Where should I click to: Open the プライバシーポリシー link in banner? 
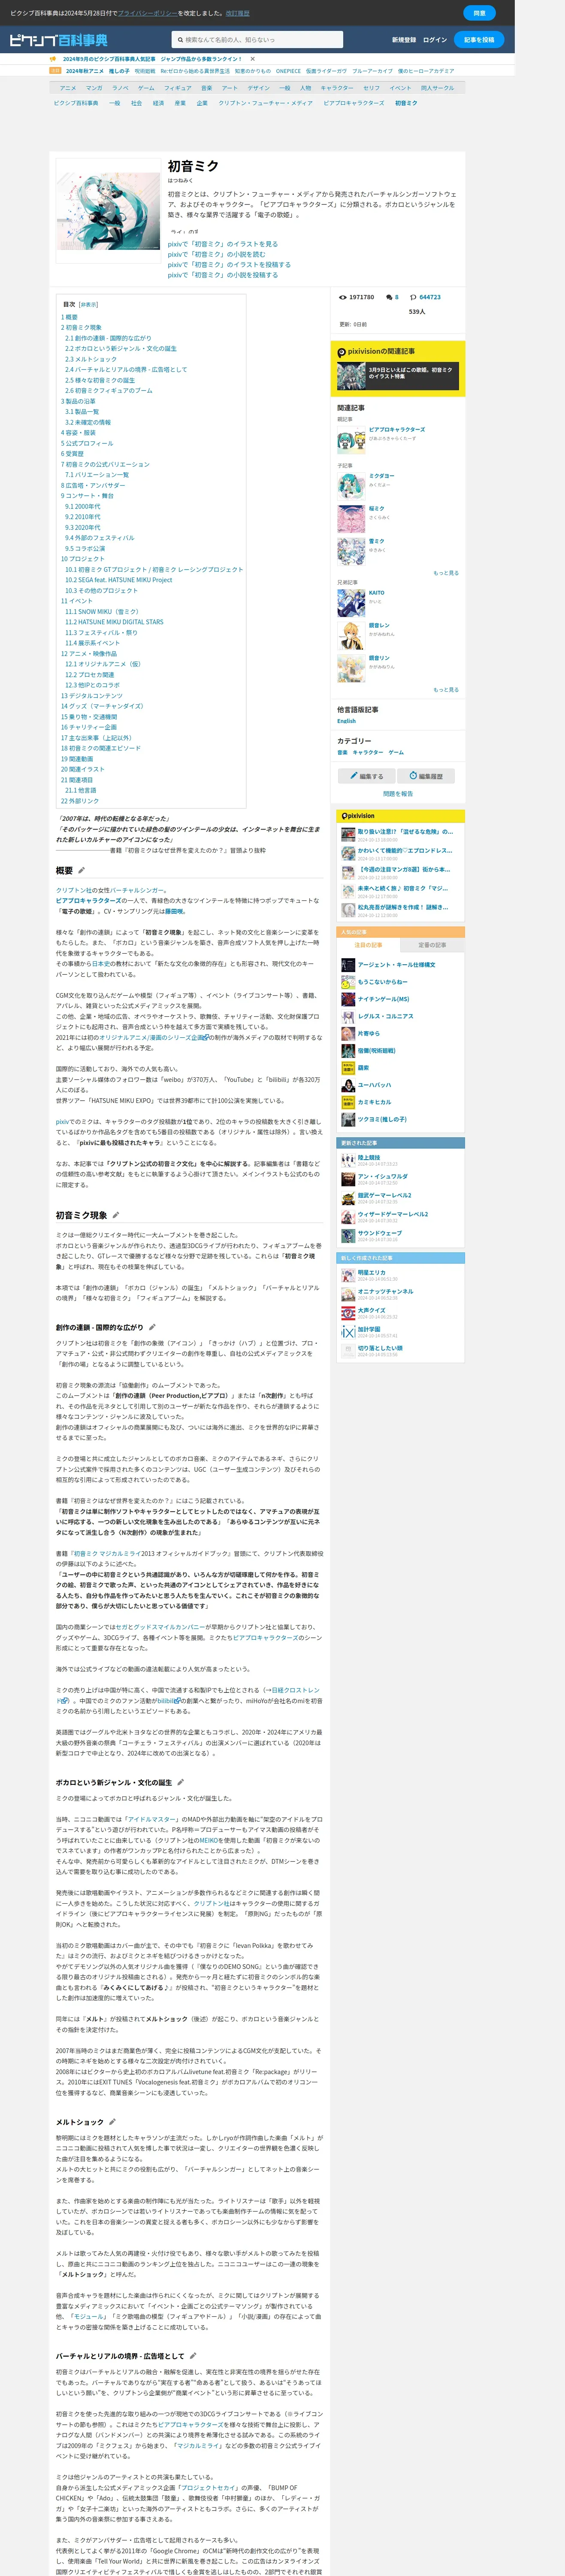coord(147,13)
